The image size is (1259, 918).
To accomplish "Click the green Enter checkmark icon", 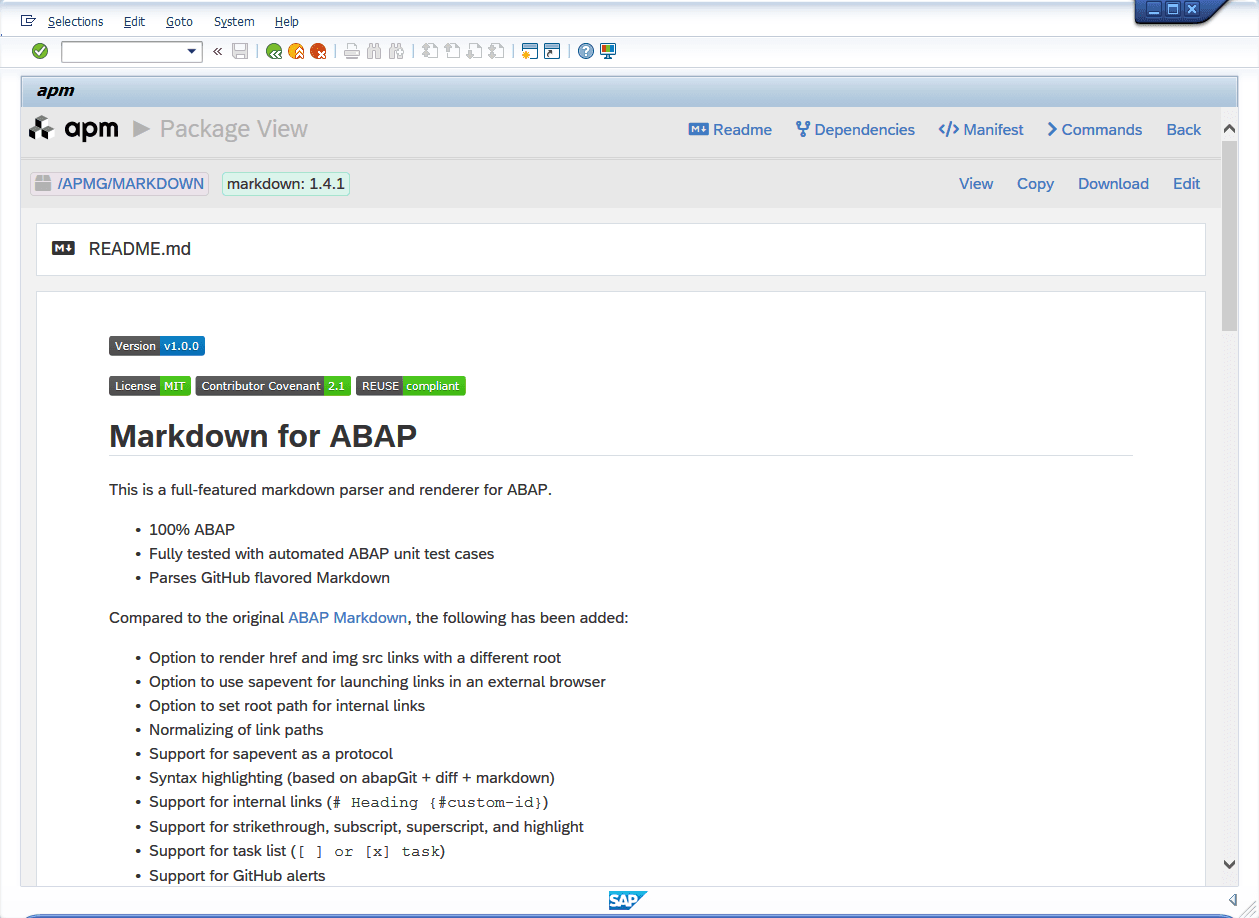I will [40, 51].
